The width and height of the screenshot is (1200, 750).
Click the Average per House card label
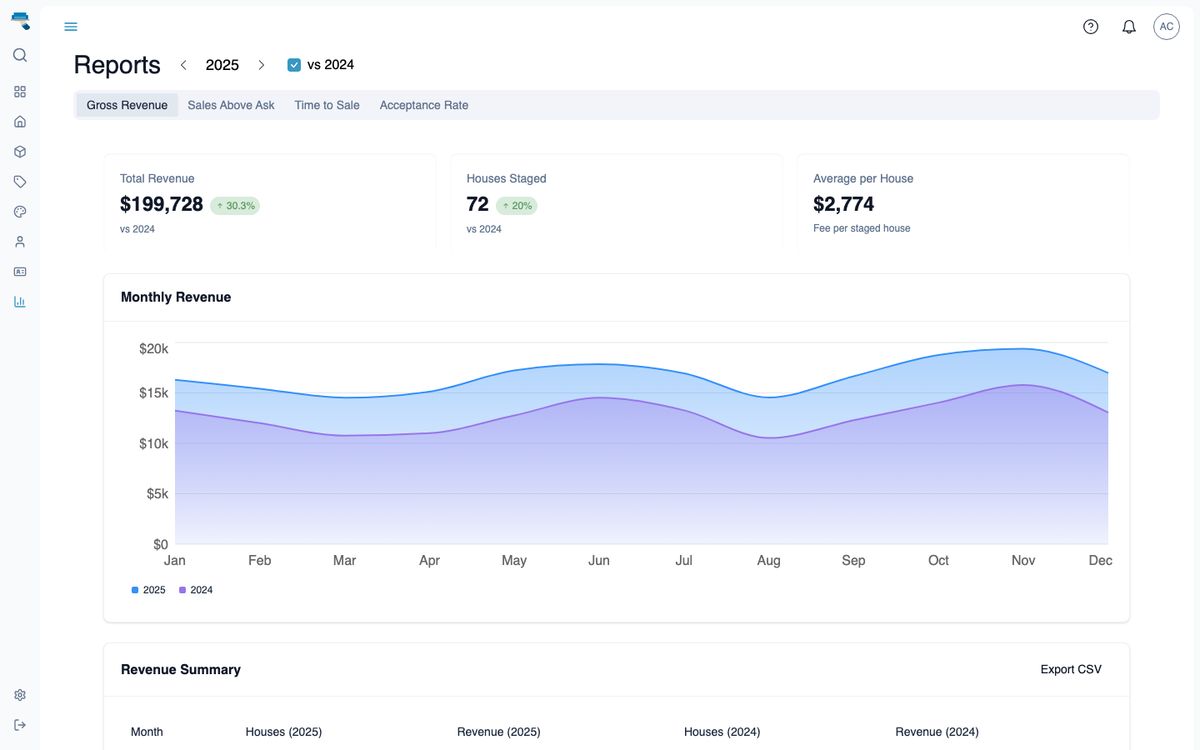click(x=863, y=179)
